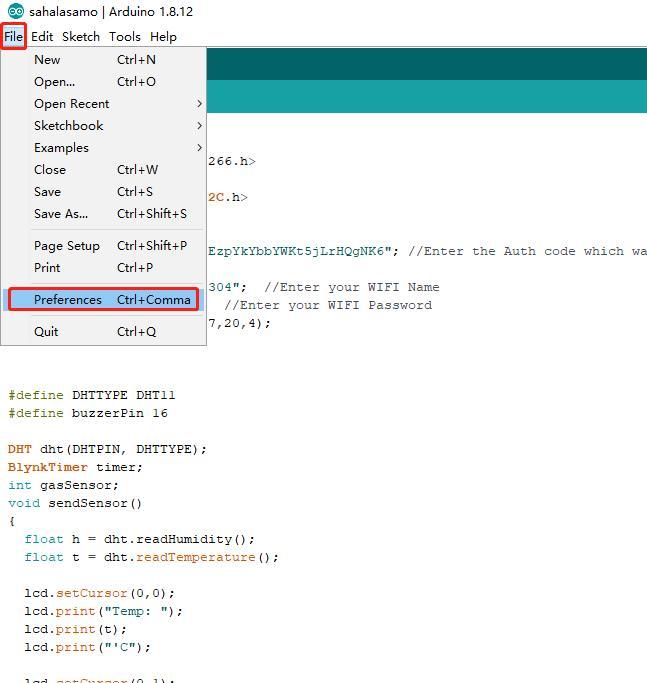Click the '2C.h>' include fragment
Viewport: 647px width, 683px height.
click(228, 197)
